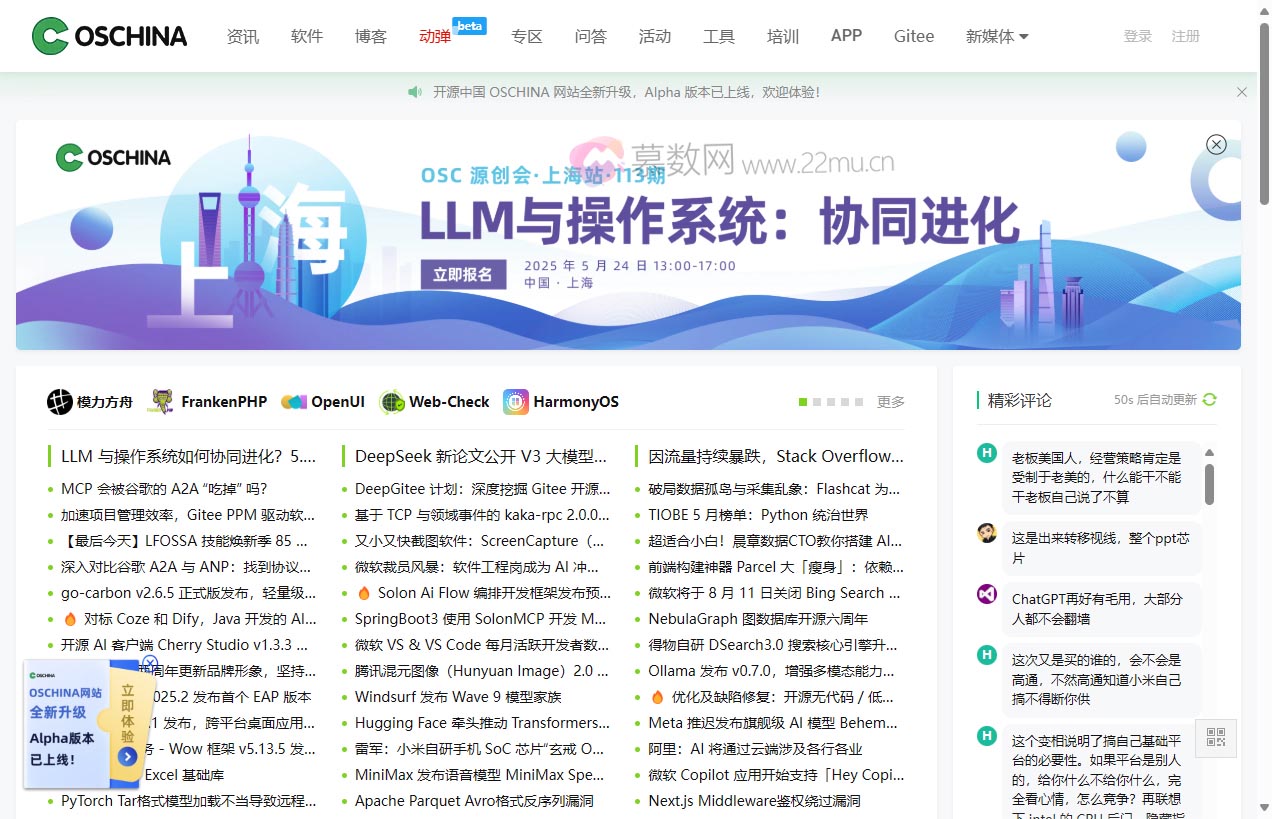The image size is (1272, 819).
Task: Open the 模力方舟 project icon
Action: 60,402
